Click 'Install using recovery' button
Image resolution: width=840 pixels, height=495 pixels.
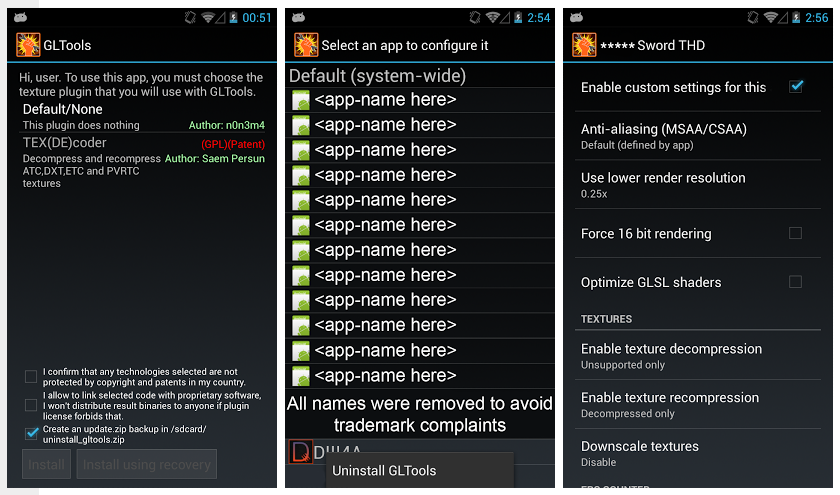(x=147, y=464)
